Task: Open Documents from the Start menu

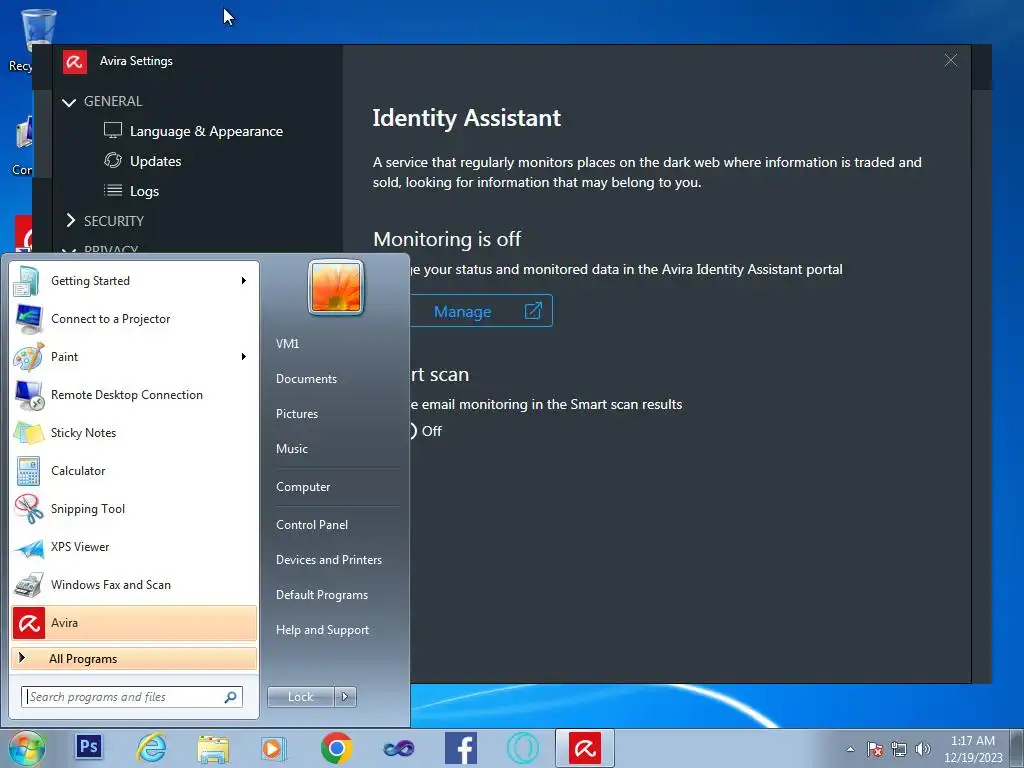Action: click(306, 379)
